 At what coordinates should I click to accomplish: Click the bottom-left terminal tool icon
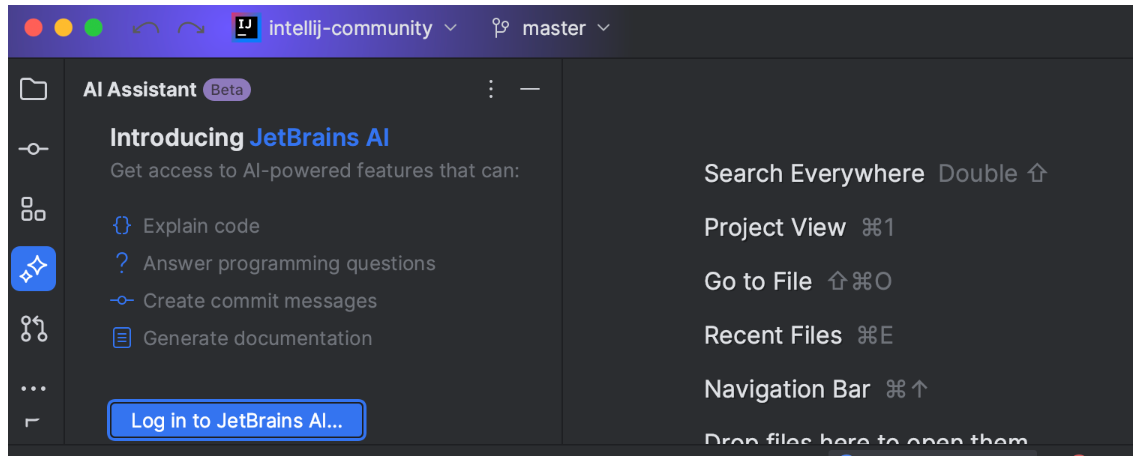pyautogui.click(x=32, y=422)
